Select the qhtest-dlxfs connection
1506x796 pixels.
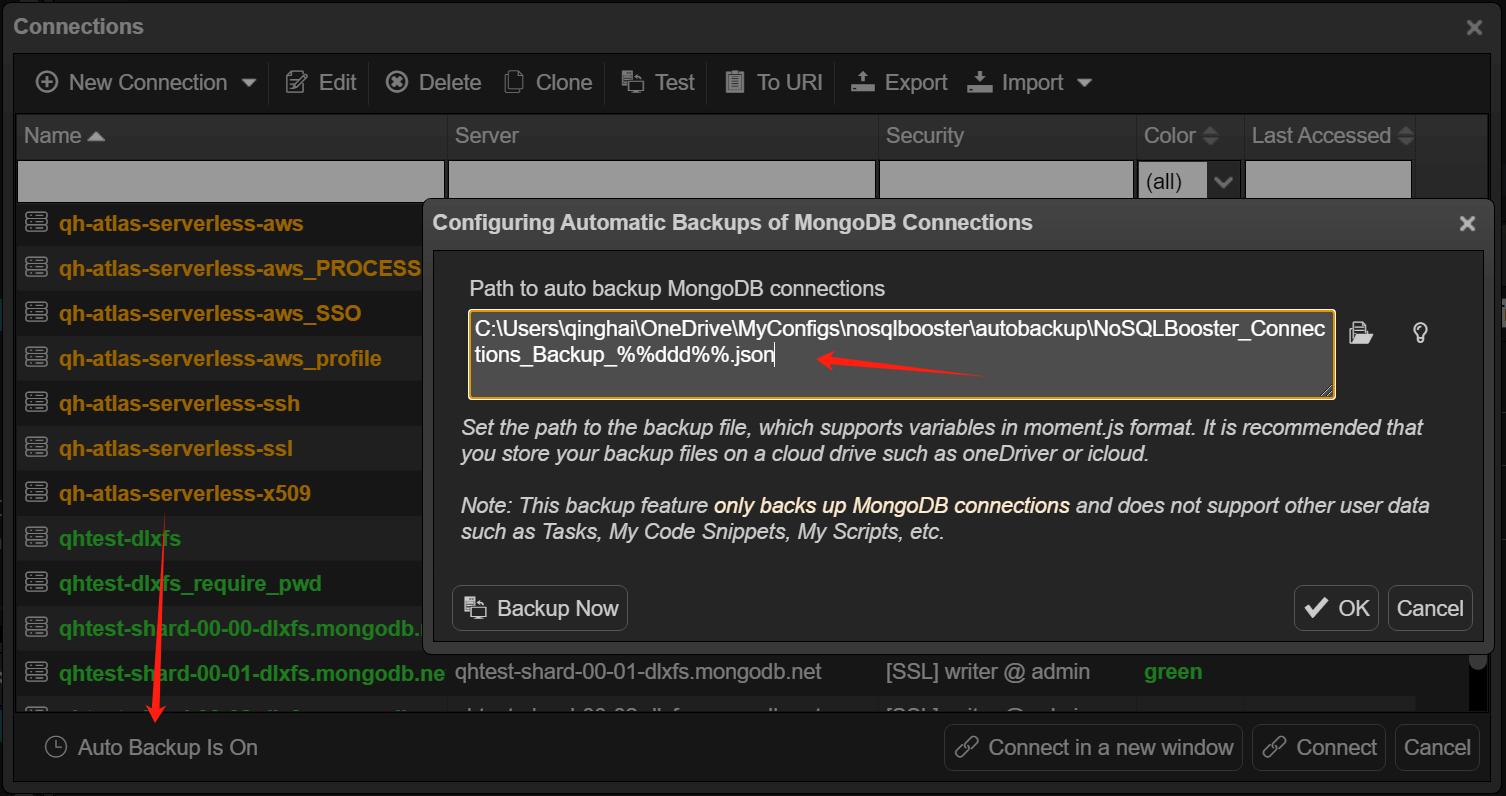coord(120,538)
